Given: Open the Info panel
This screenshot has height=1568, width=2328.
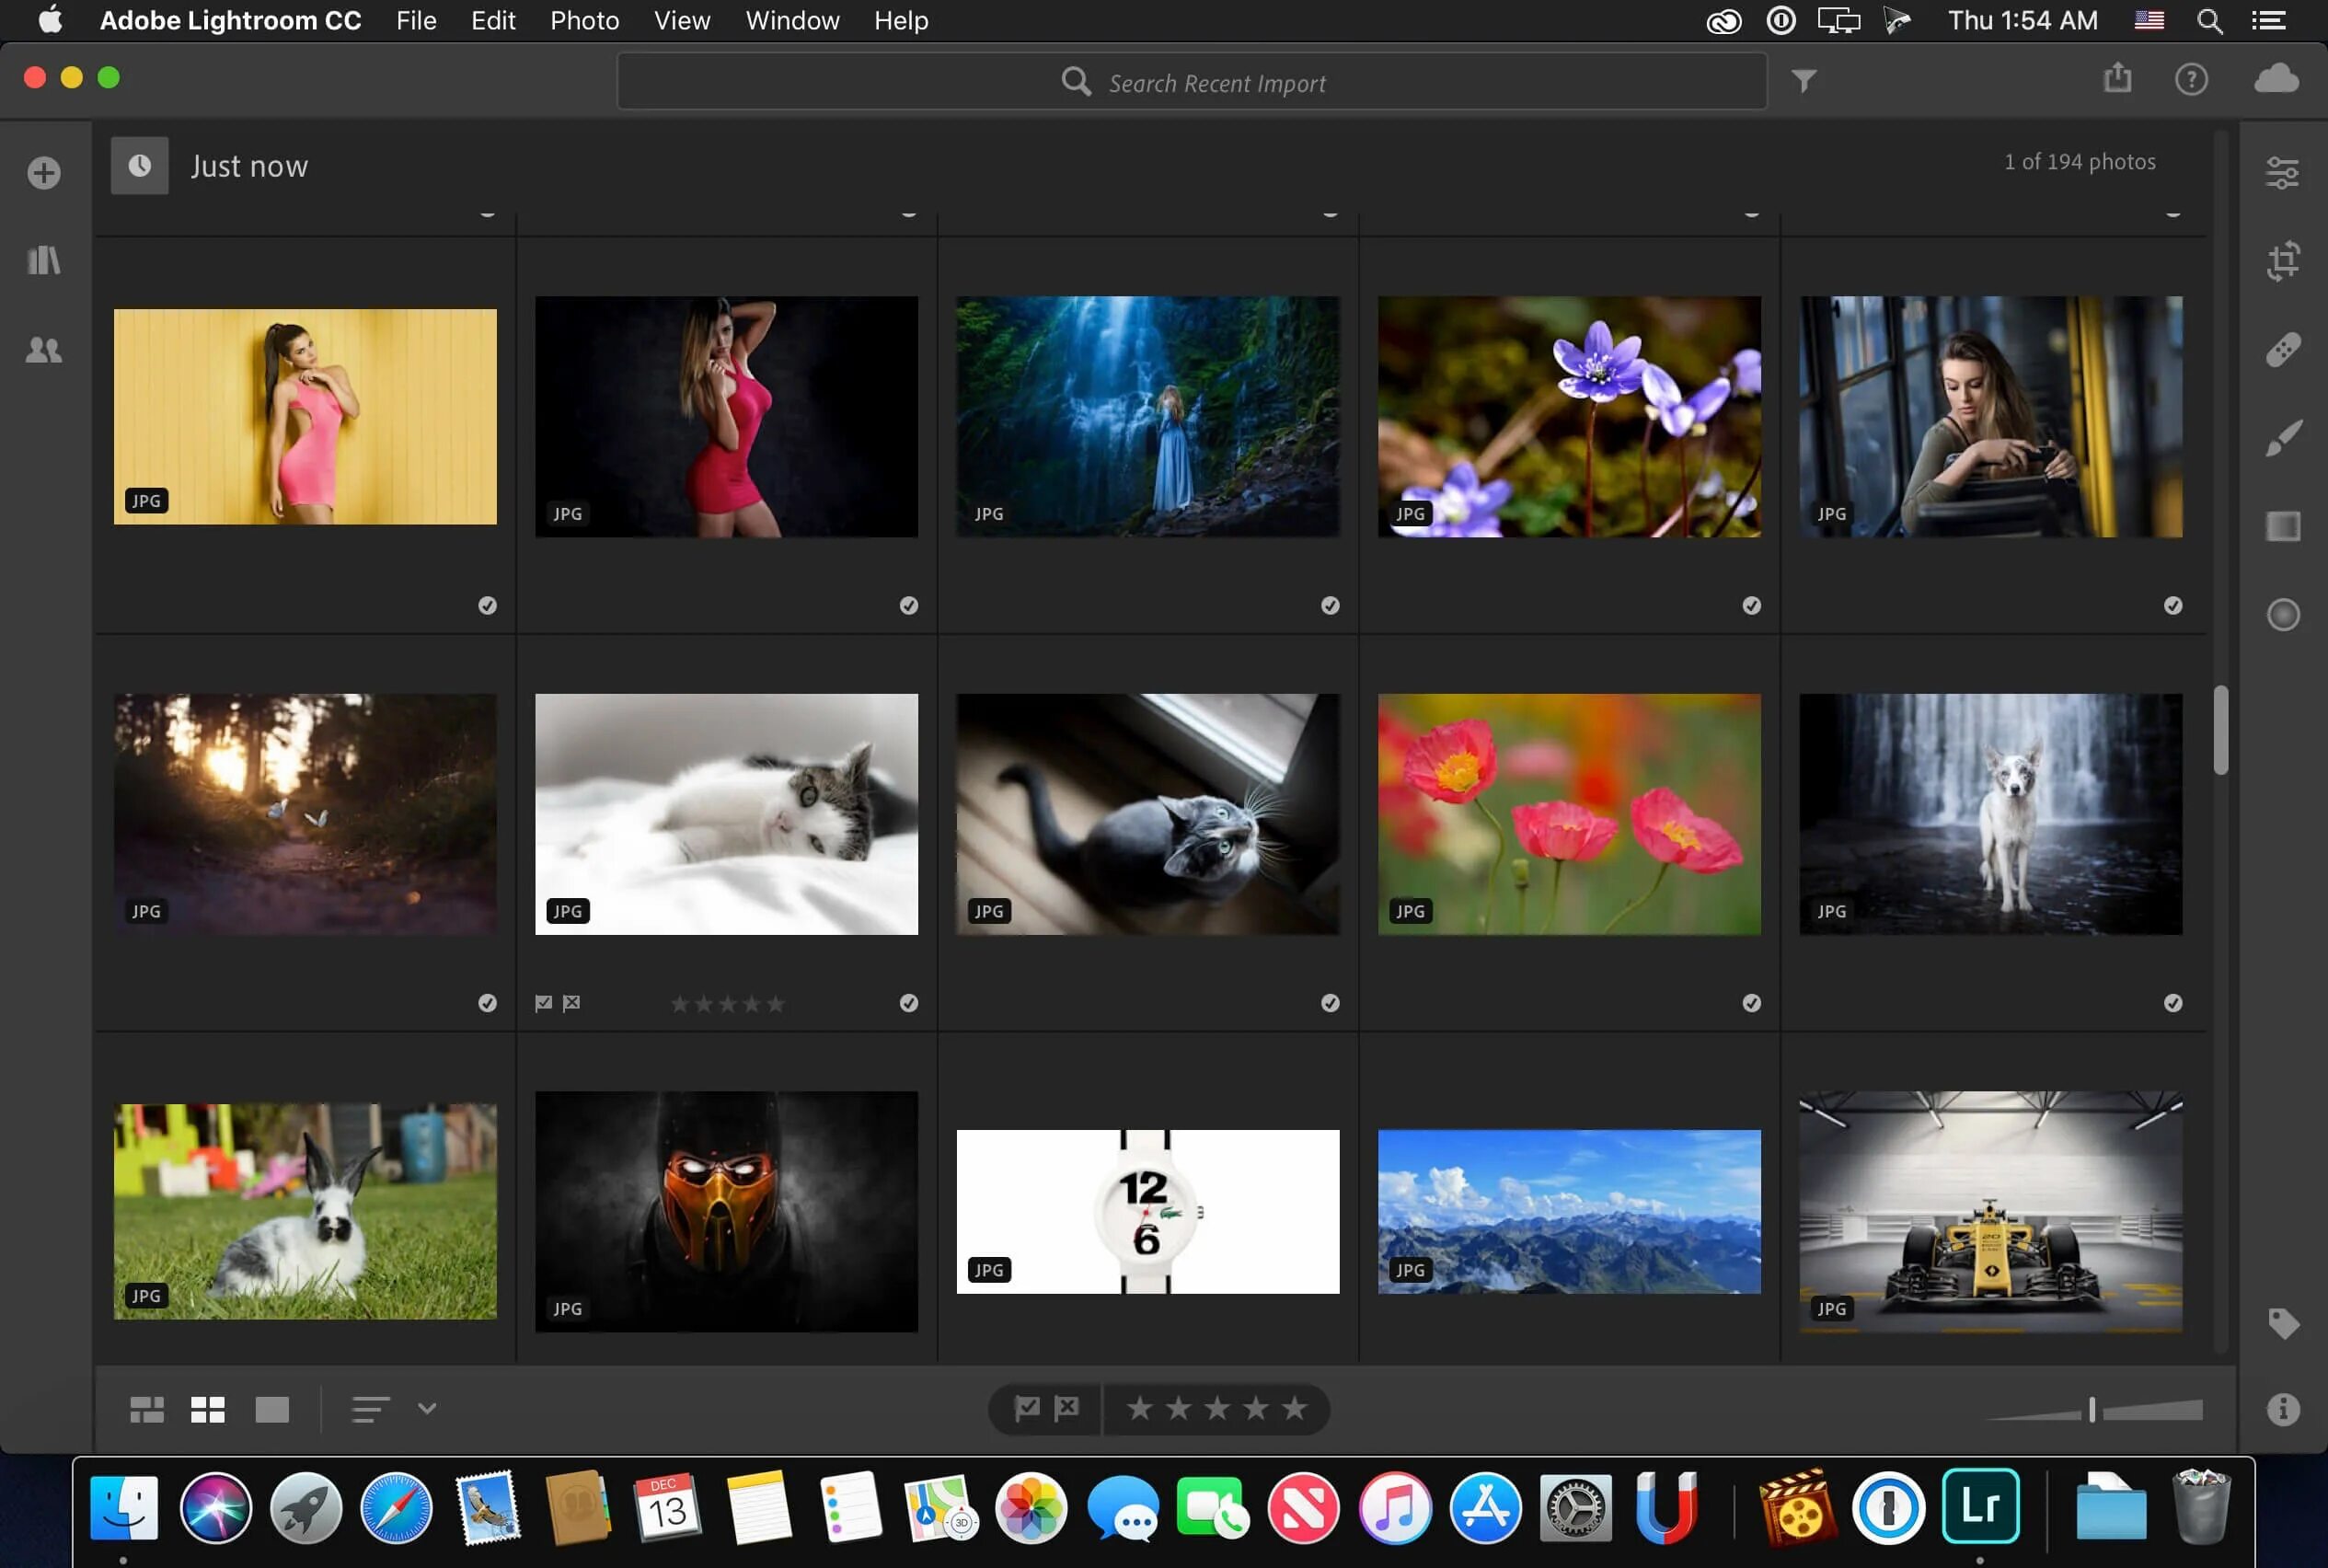Looking at the screenshot, I should coord(2282,1409).
